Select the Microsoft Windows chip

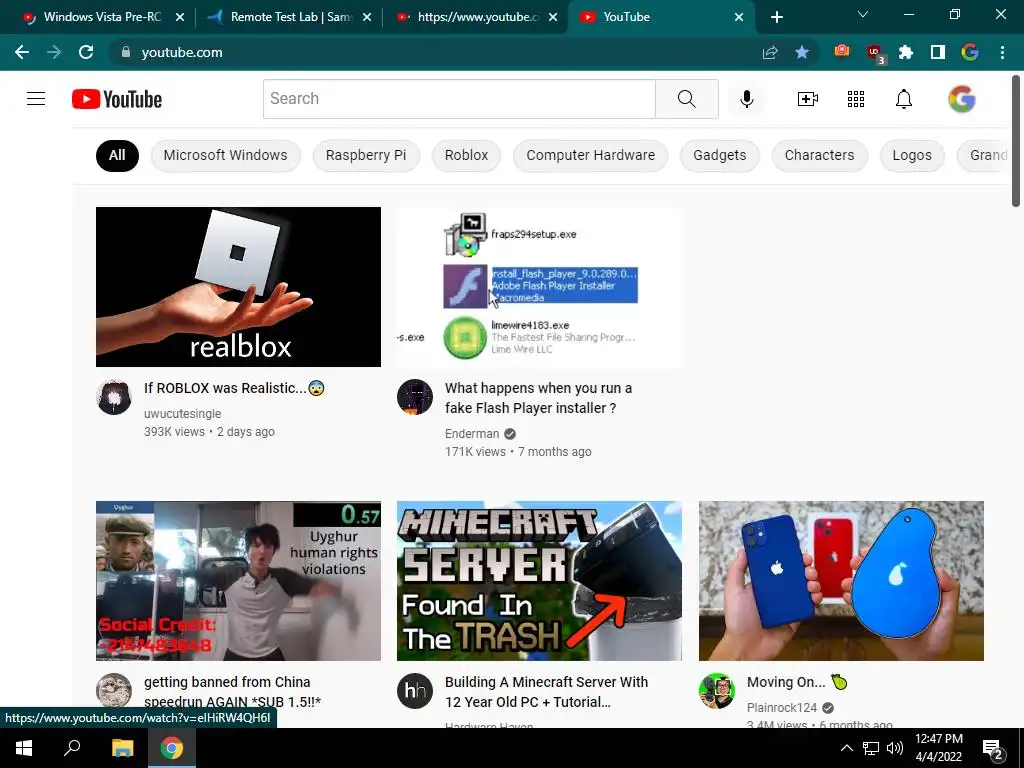click(x=225, y=155)
